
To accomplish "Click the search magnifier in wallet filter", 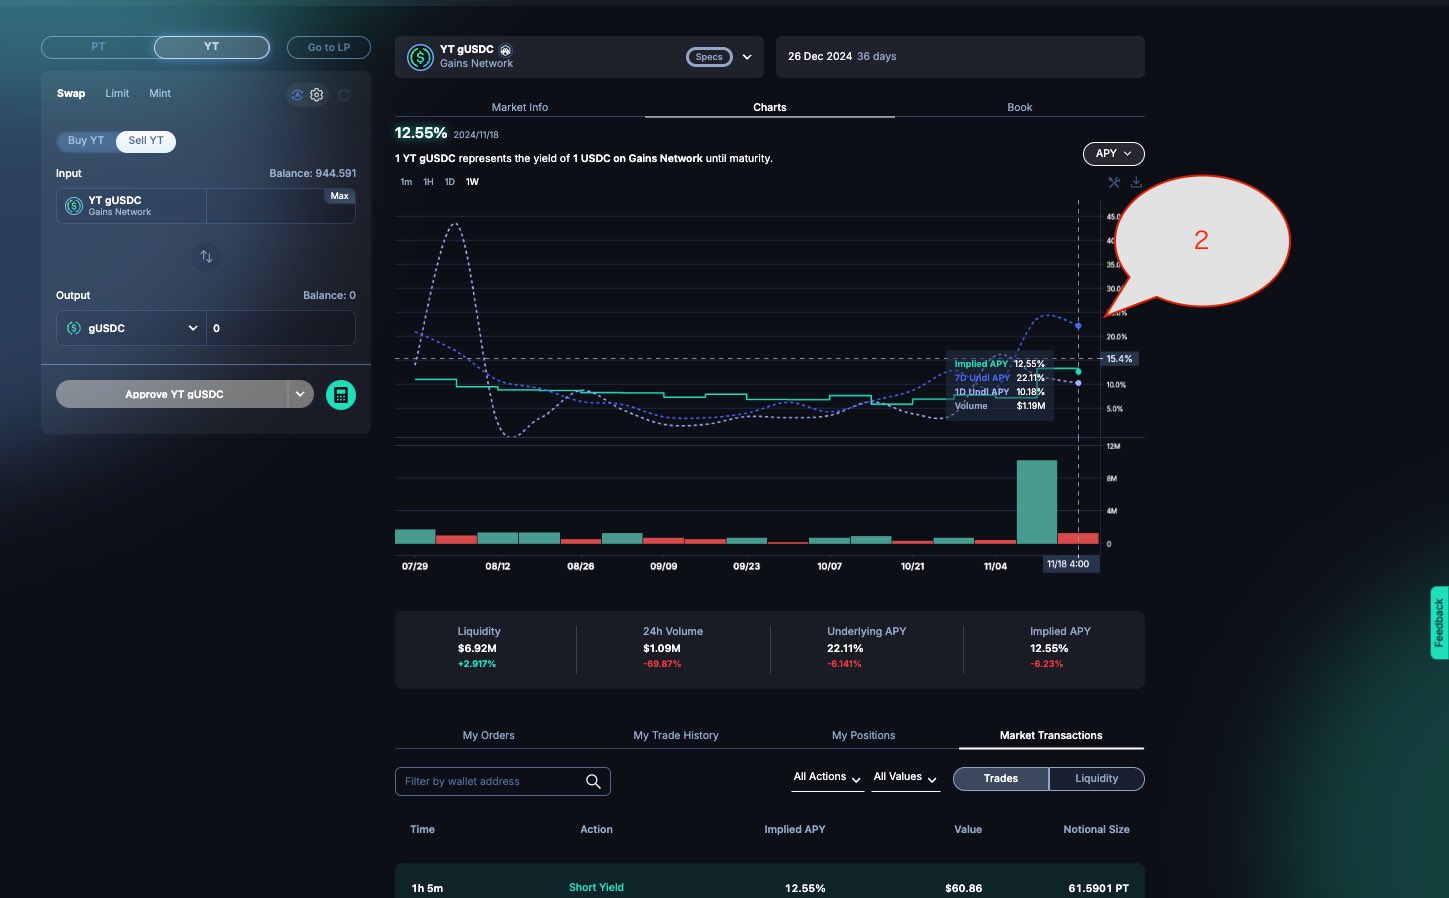I will [x=593, y=781].
